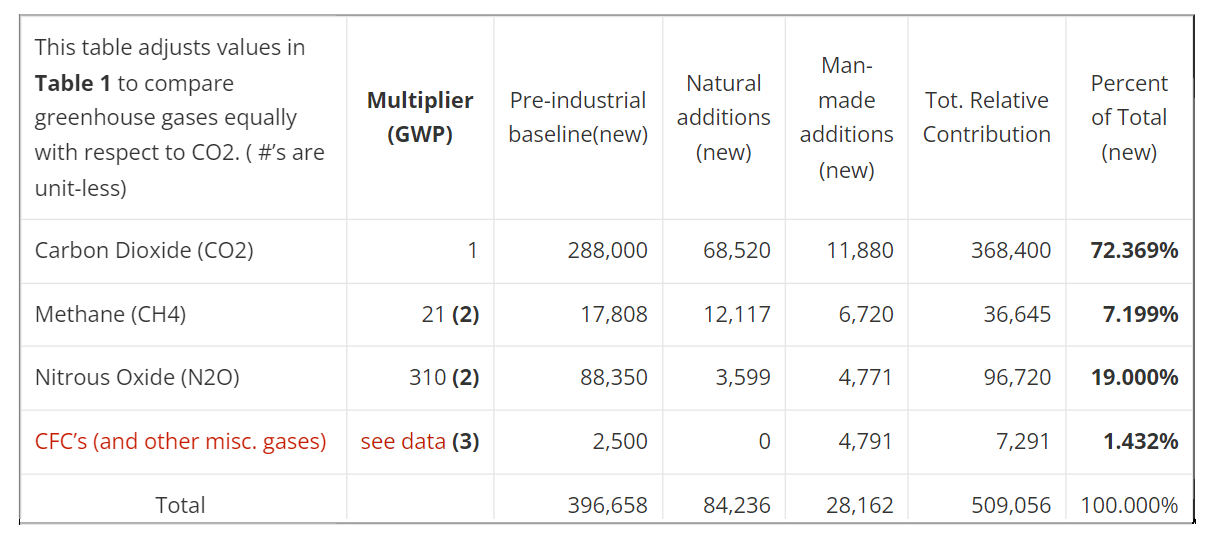
Task: Select the "Carbon Dioxide (CO2)" row label
Action: click(x=144, y=250)
